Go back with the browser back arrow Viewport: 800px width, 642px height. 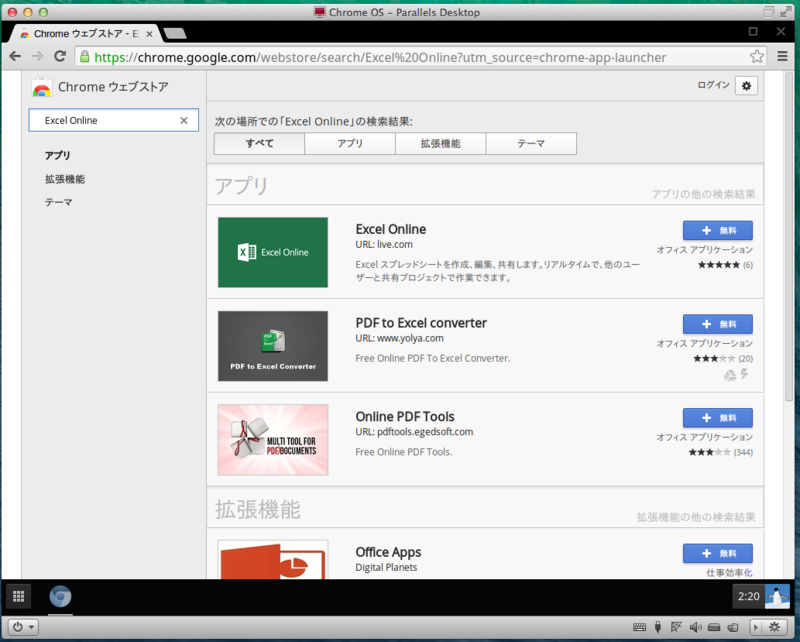point(15,56)
